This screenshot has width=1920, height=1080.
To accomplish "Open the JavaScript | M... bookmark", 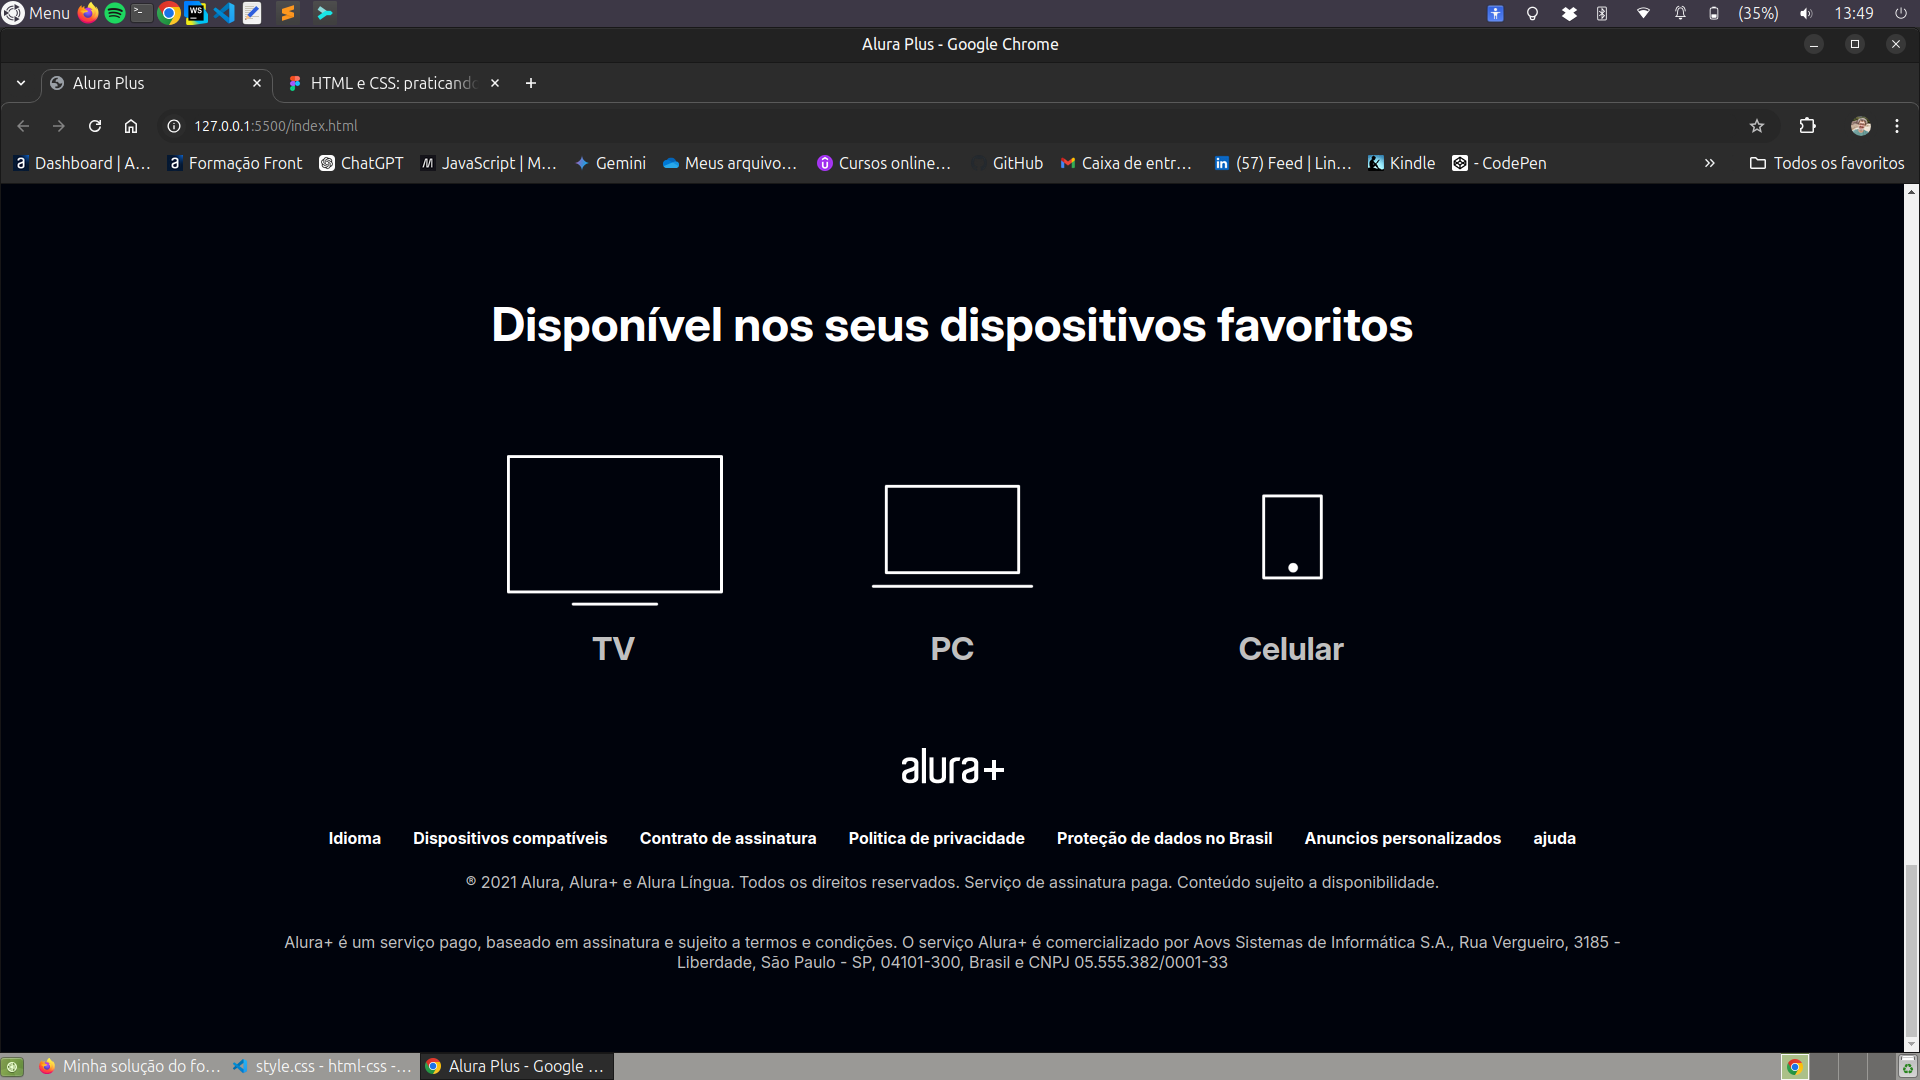I will tap(488, 163).
